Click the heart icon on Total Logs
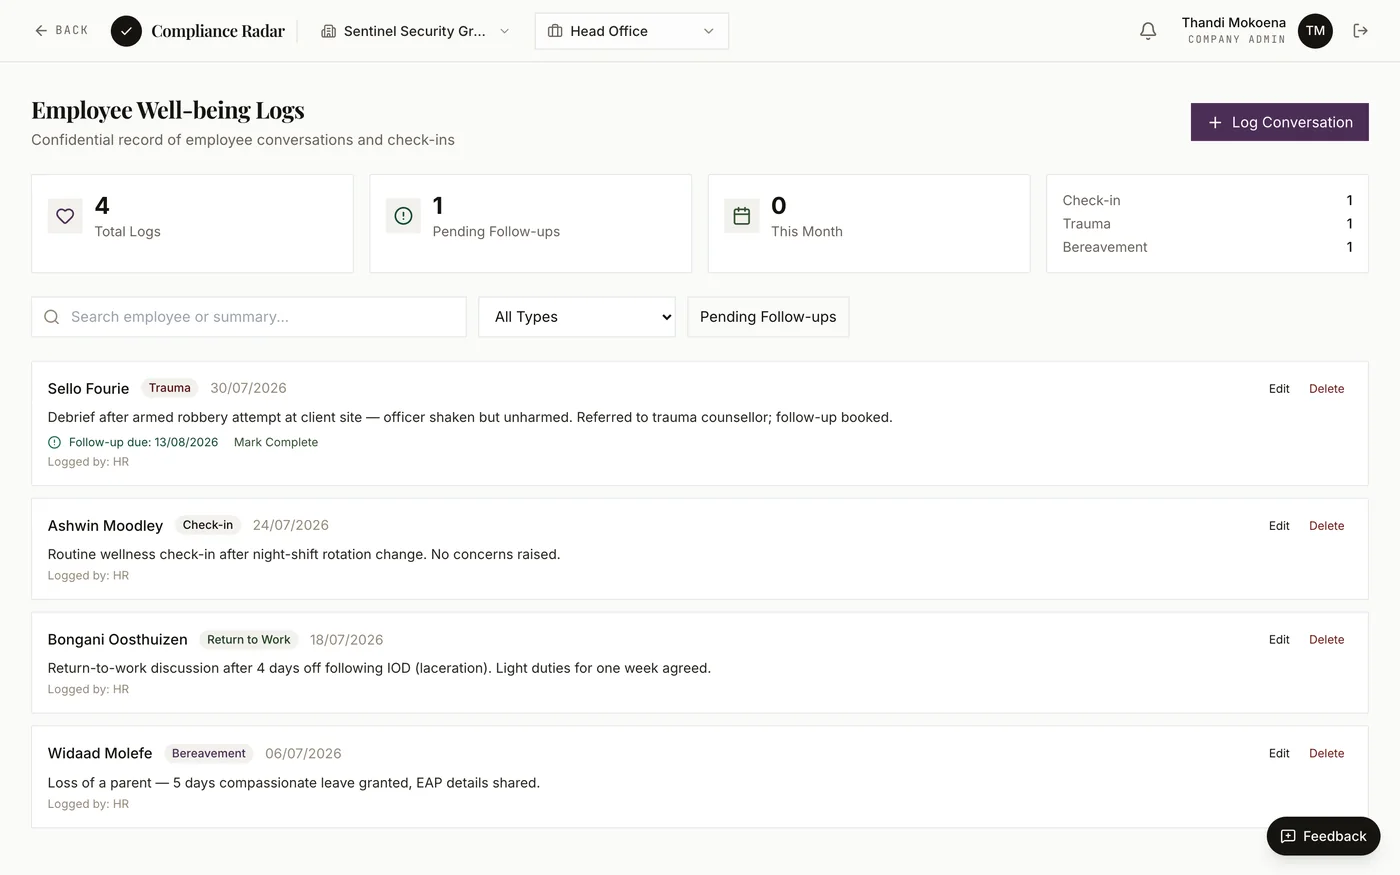The height and width of the screenshot is (875, 1400). [65, 216]
